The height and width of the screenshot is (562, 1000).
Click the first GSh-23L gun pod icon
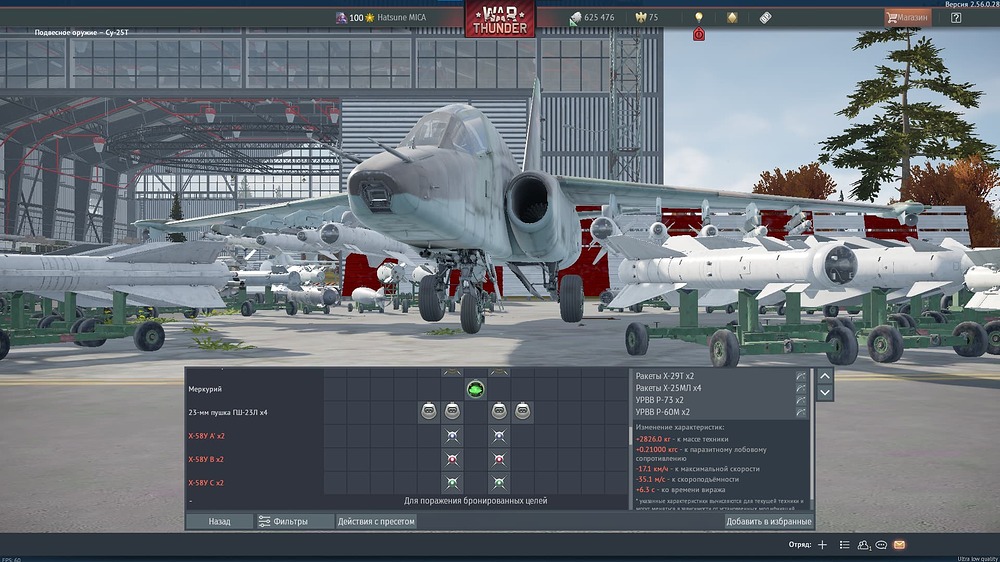point(429,411)
